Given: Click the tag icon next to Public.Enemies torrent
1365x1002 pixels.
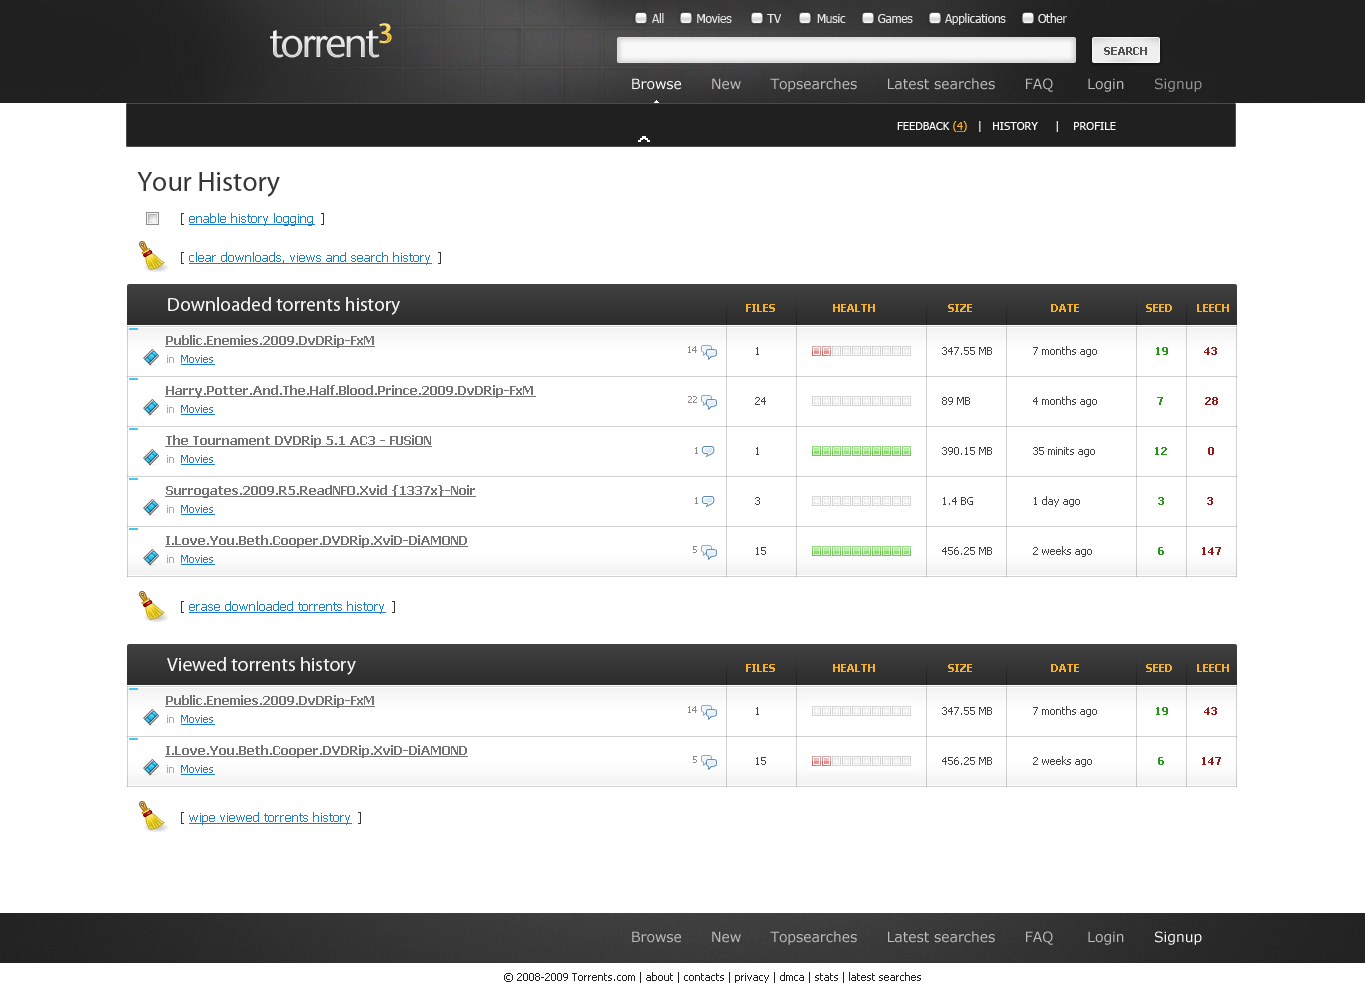Looking at the screenshot, I should click(150, 356).
